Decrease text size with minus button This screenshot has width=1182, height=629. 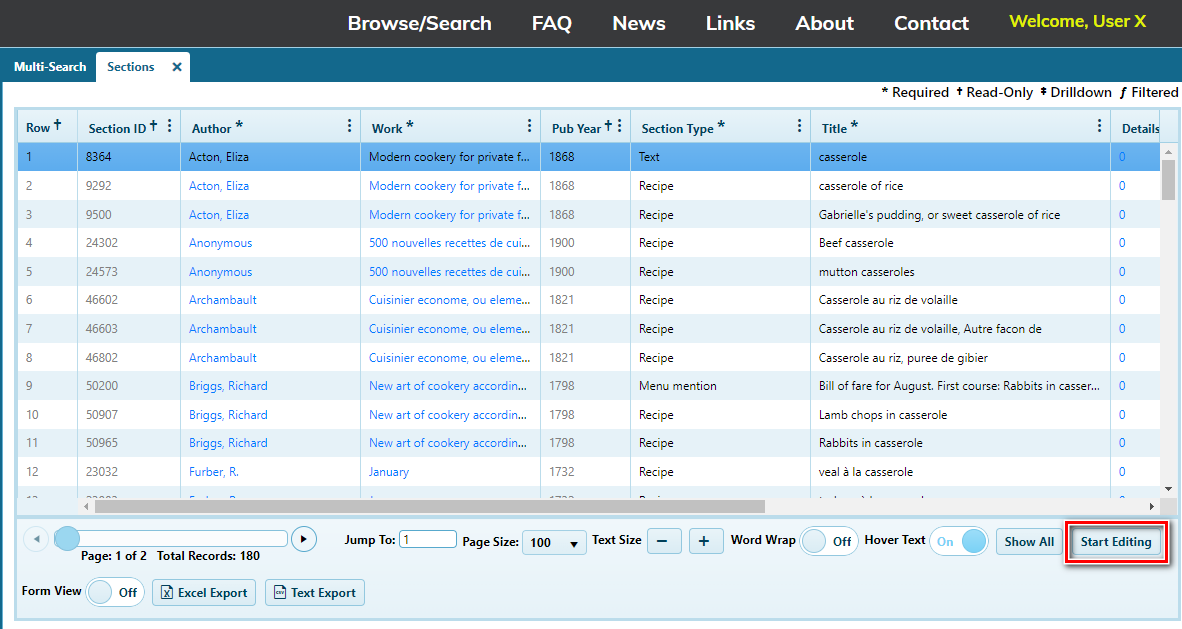click(x=664, y=541)
